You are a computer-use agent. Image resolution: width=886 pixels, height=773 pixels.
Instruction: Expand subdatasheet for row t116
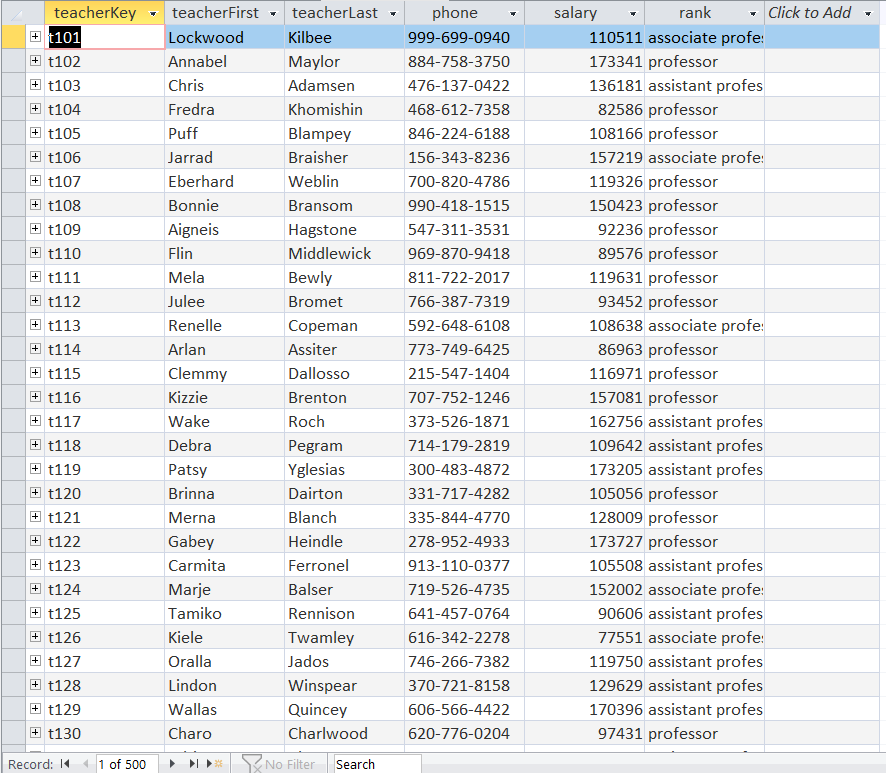(35, 397)
